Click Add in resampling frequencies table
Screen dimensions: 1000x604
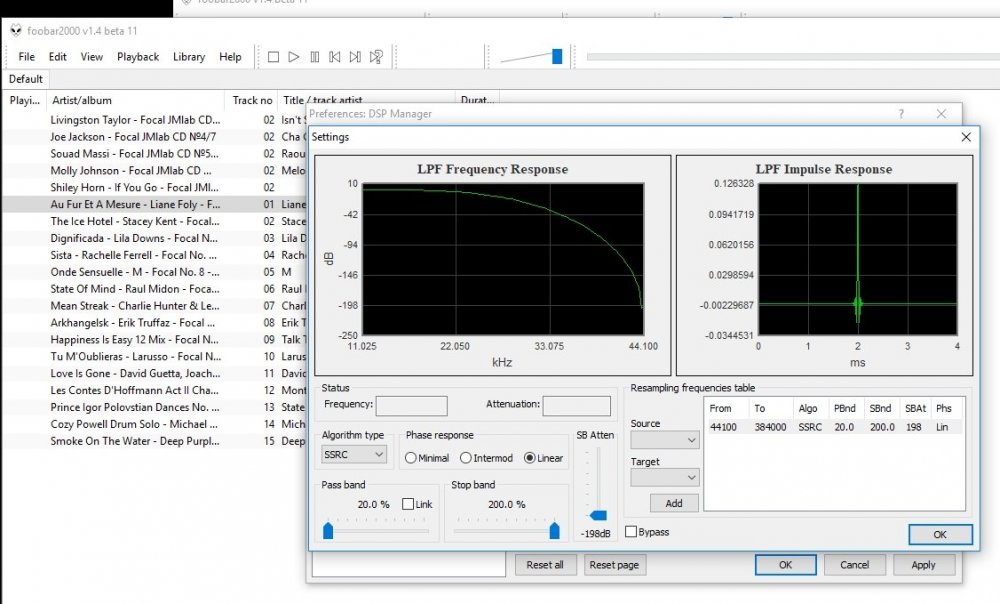tap(674, 503)
